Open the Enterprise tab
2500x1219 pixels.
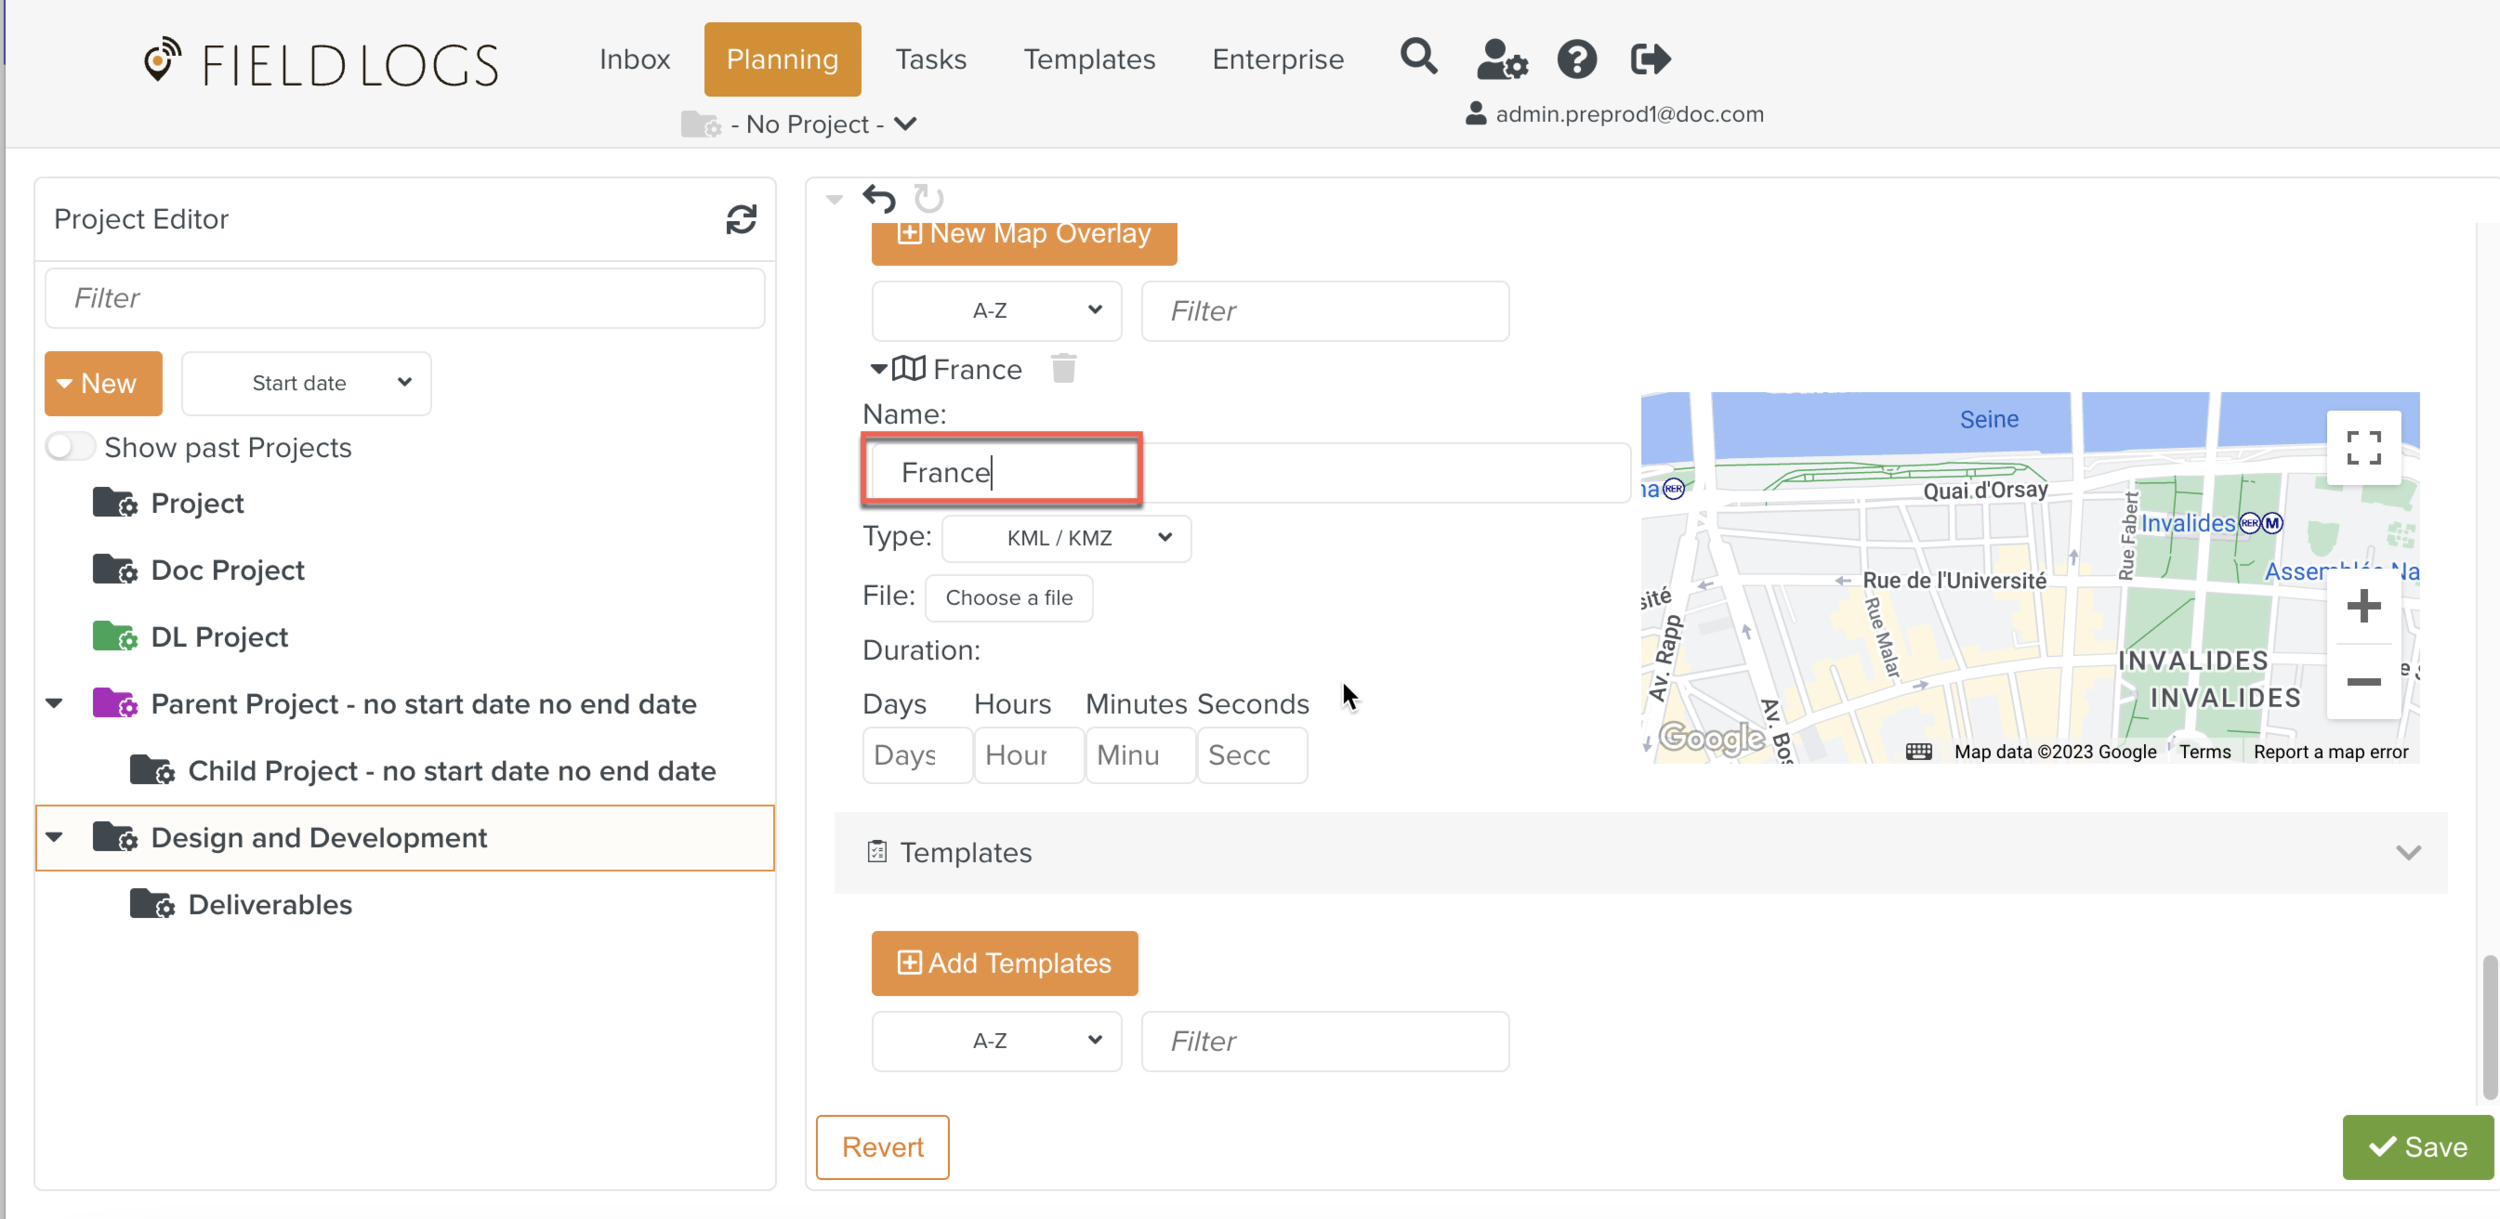[1277, 59]
